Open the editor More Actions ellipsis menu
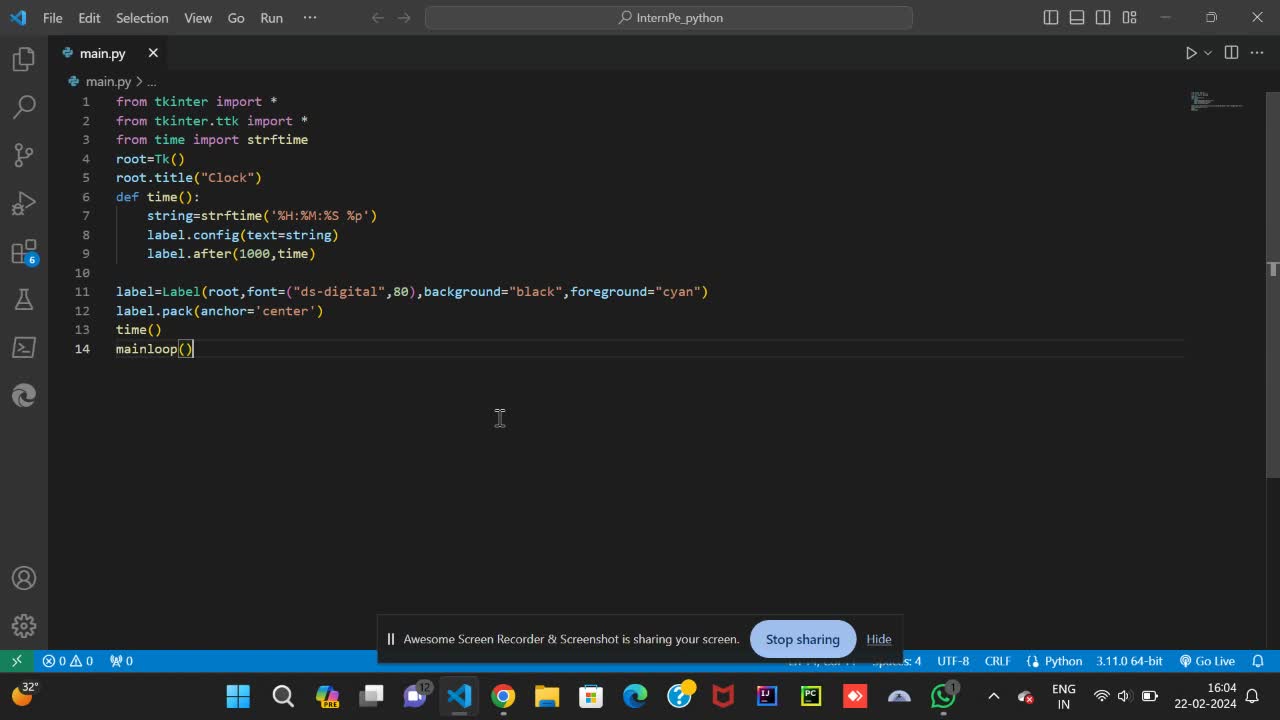This screenshot has height=720, width=1280. click(x=1256, y=53)
